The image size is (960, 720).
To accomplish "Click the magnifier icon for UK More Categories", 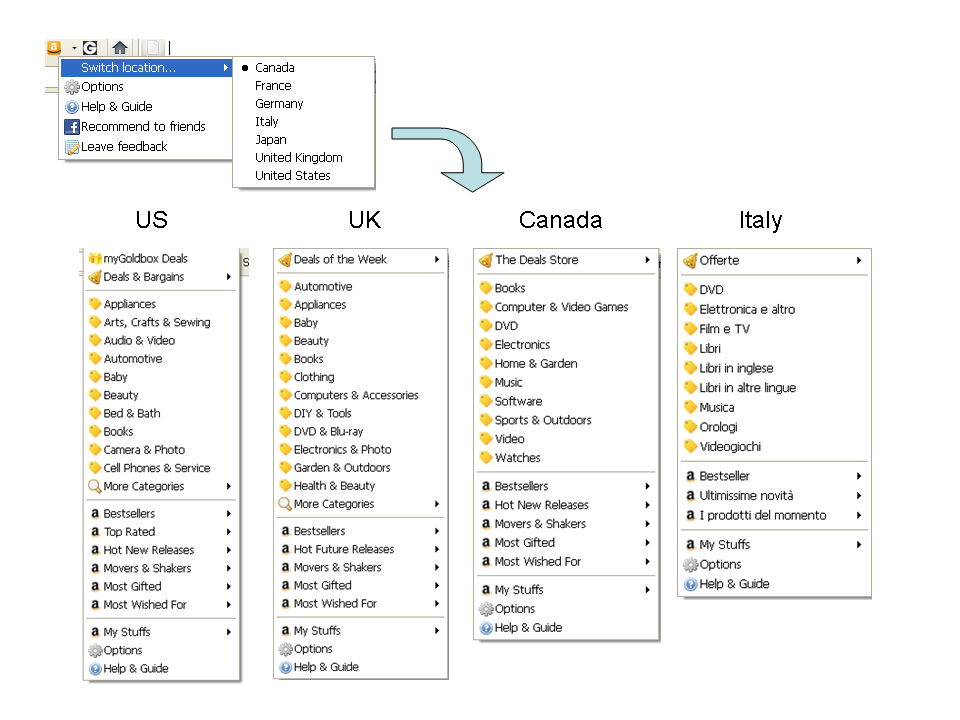I will coord(285,504).
